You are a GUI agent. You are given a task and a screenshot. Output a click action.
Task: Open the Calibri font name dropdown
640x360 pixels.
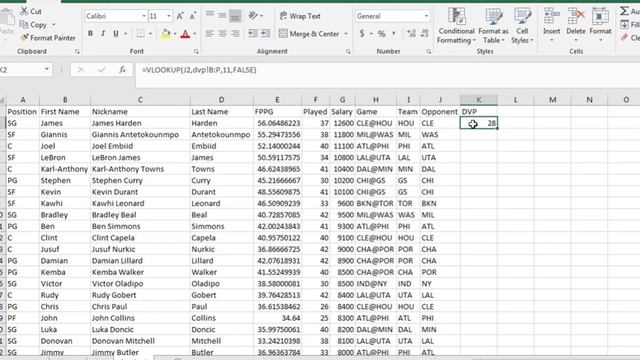144,16
